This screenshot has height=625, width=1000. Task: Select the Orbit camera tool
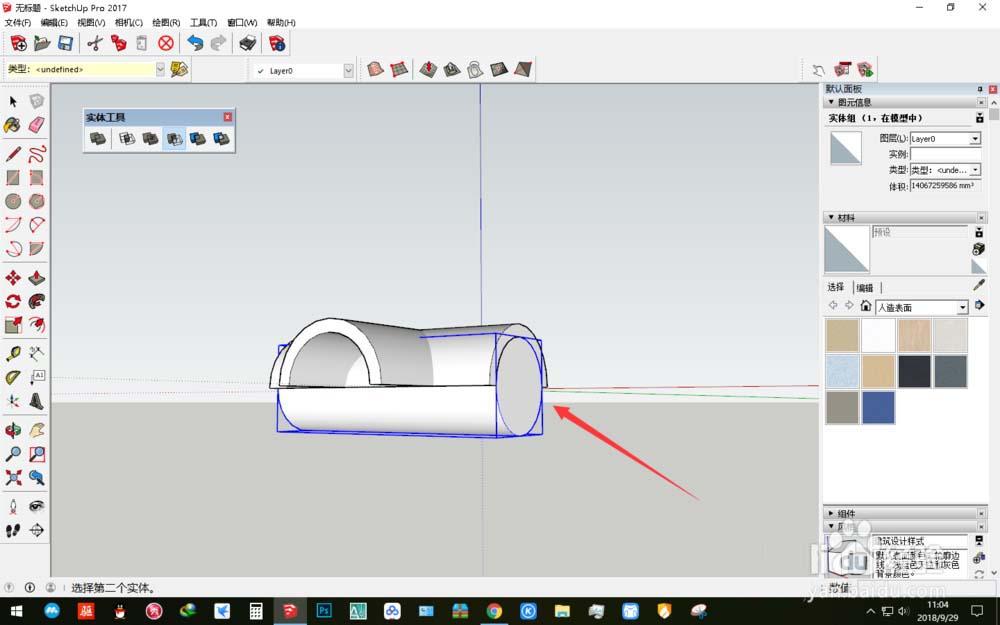[x=13, y=430]
